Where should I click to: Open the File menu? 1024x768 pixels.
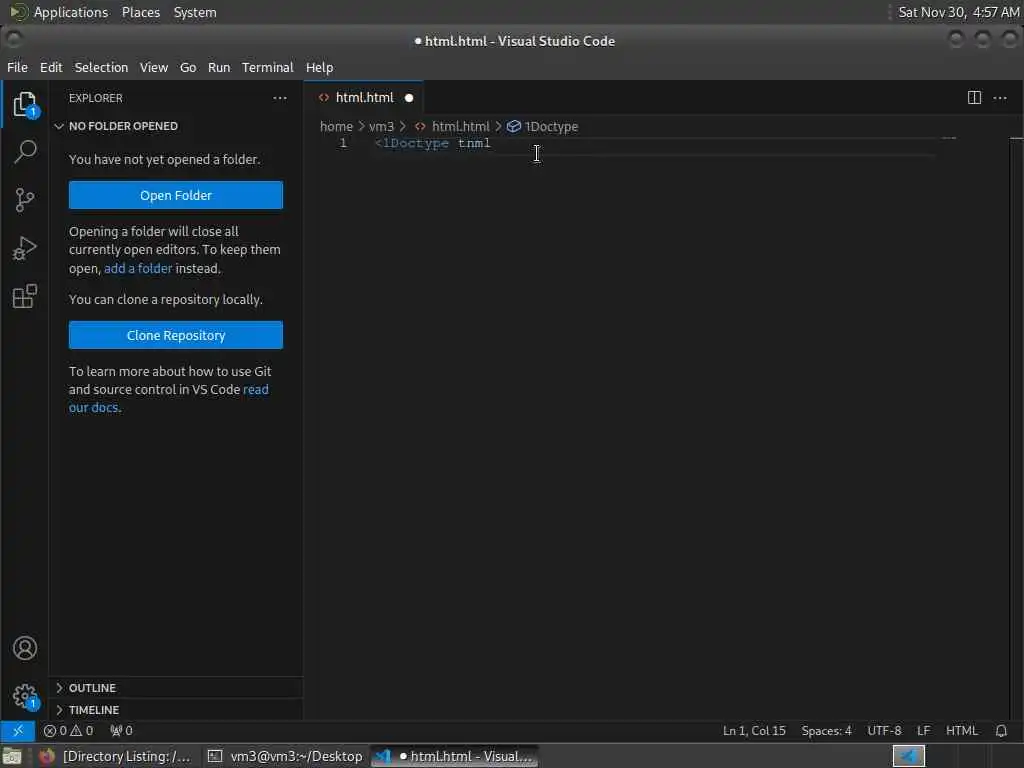coord(17,67)
